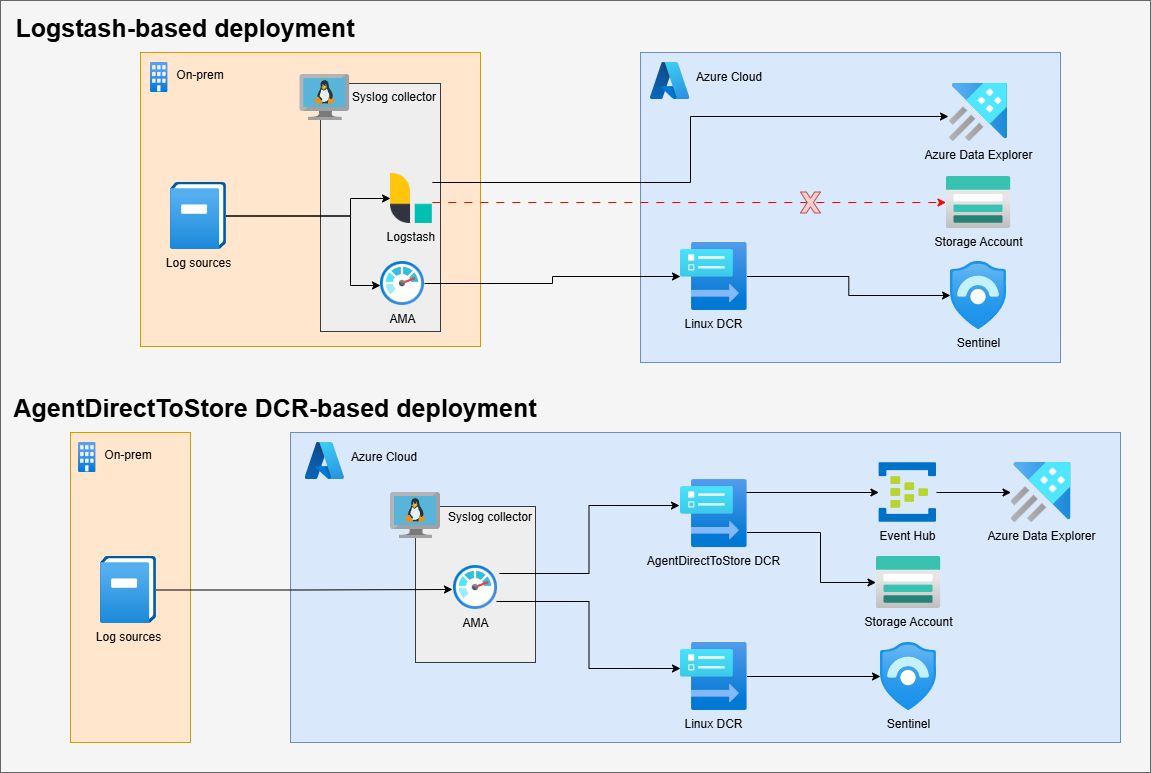Image resolution: width=1151 pixels, height=773 pixels.
Task: Click the Linux DCR icon in the bottom diagram
Action: (x=713, y=676)
